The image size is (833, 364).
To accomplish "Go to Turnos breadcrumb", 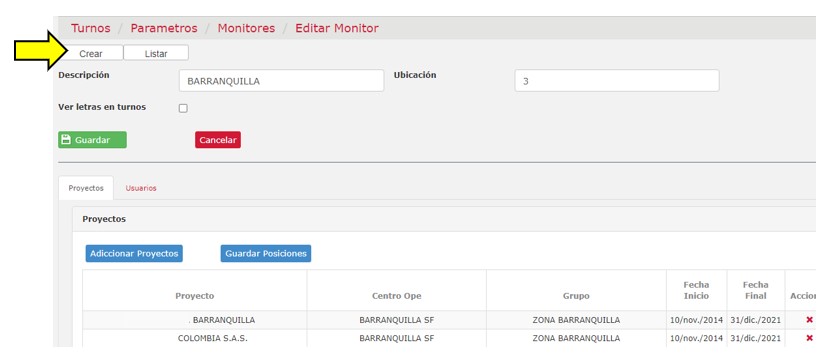I will tap(91, 28).
